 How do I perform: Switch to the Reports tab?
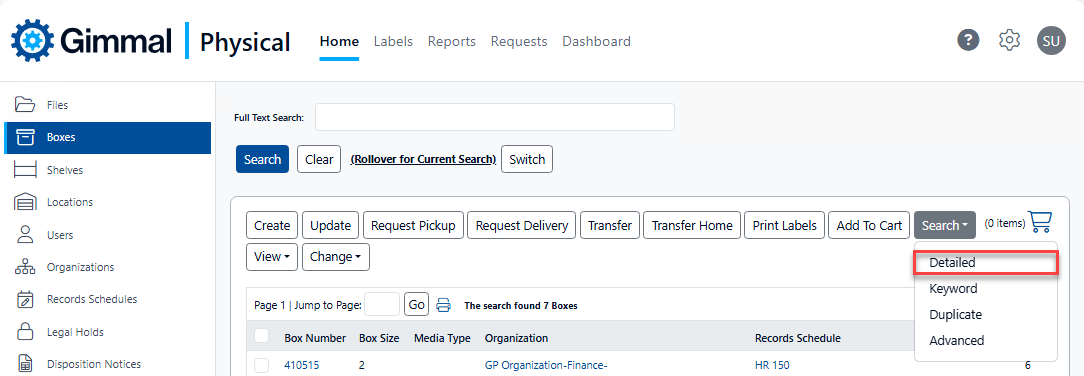[x=451, y=41]
